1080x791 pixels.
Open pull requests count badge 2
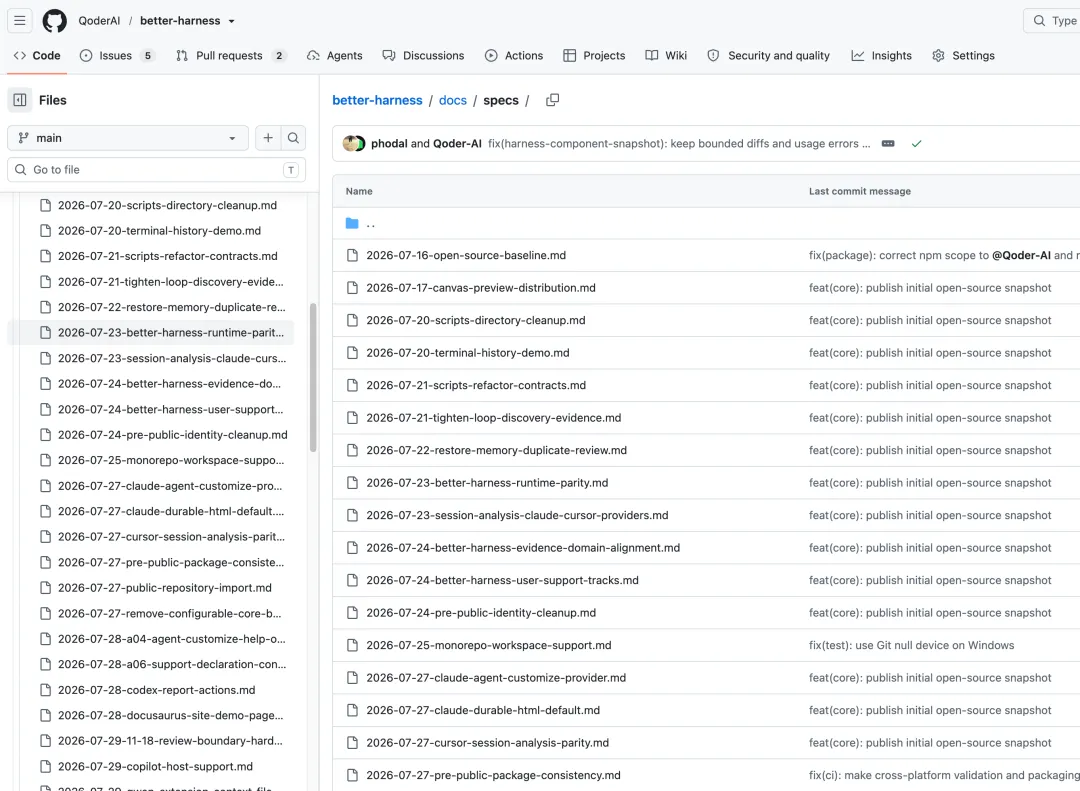click(x=279, y=56)
